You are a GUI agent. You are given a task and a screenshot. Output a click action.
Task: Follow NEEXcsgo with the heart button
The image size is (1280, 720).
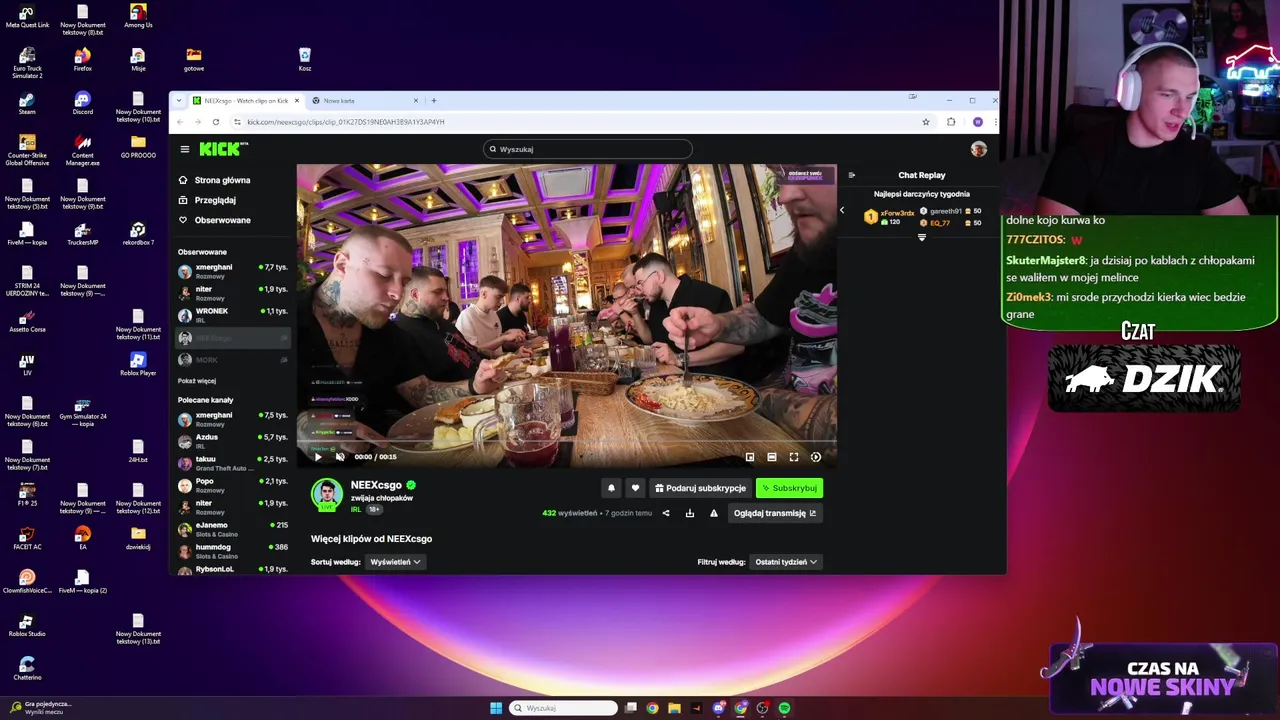click(x=635, y=488)
